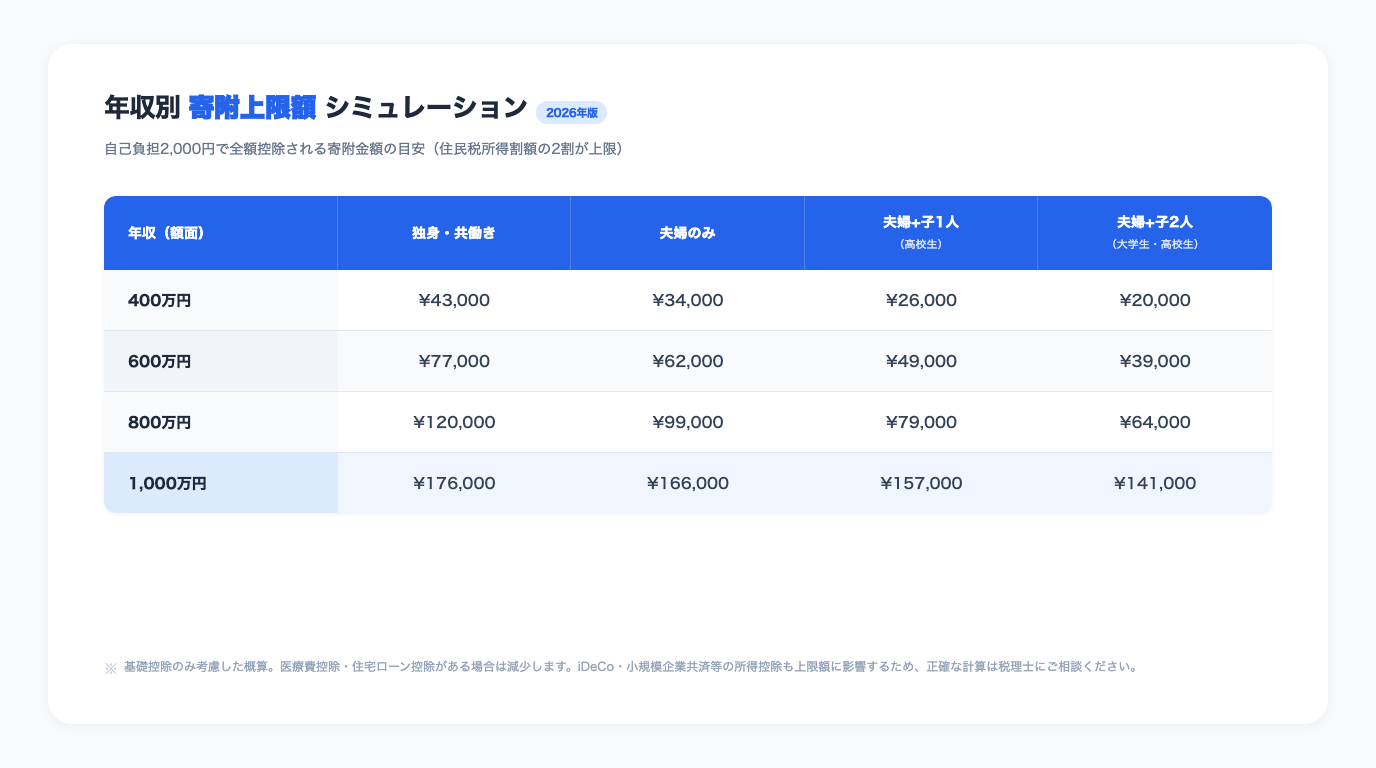Click the highlighted 1,000万円 row label

tap(166, 483)
